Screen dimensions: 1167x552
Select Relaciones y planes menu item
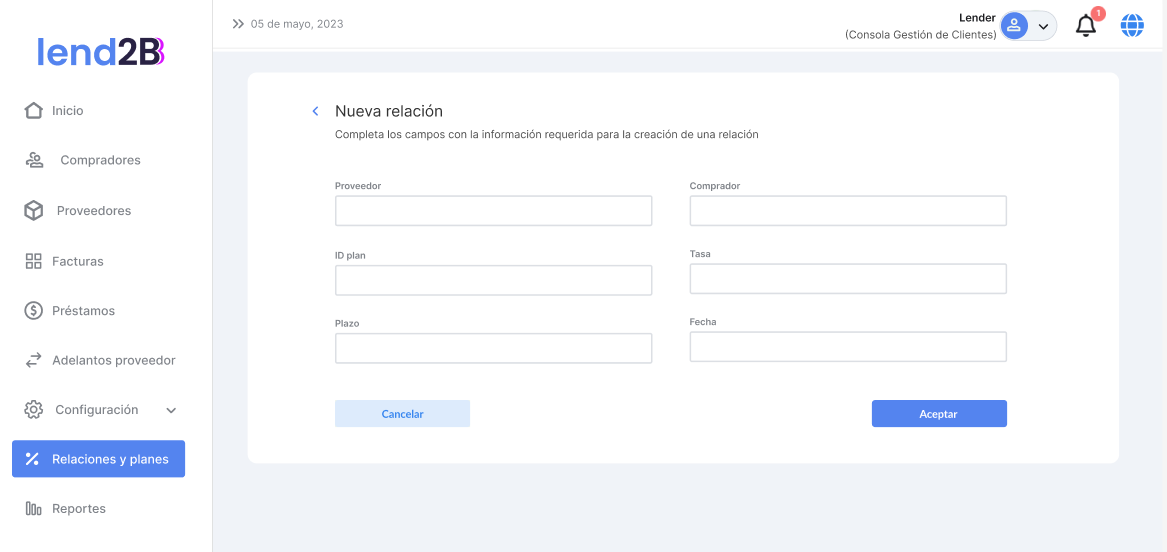(99, 459)
